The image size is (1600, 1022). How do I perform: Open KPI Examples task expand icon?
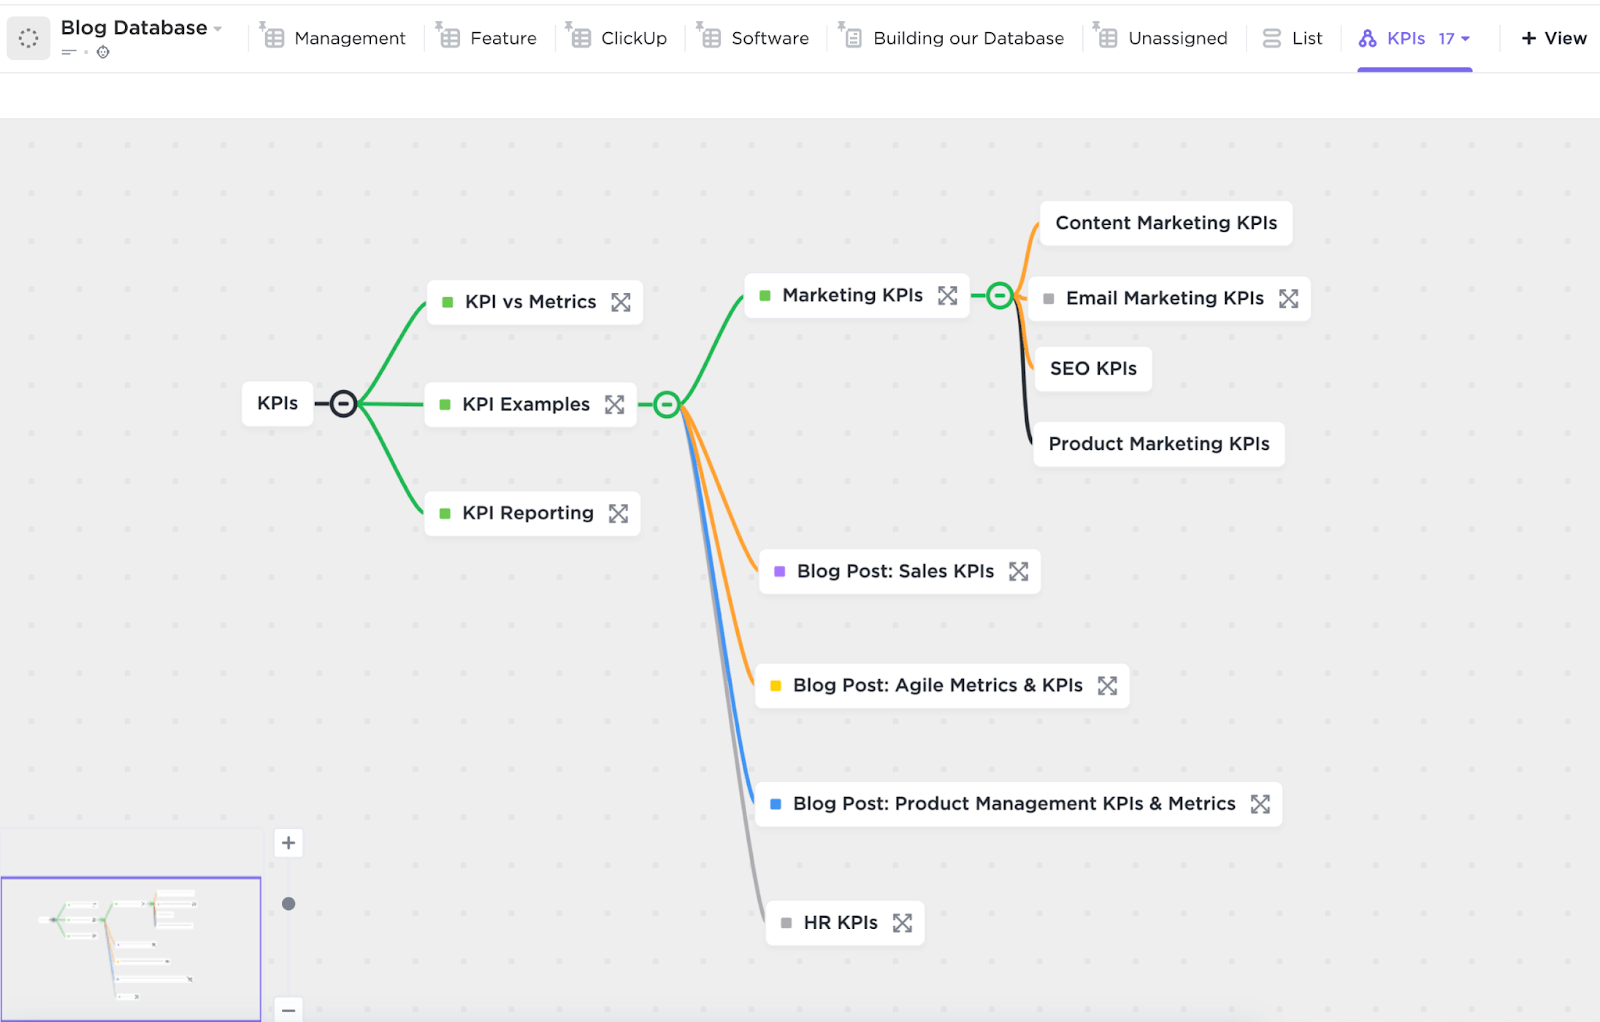[x=615, y=404]
